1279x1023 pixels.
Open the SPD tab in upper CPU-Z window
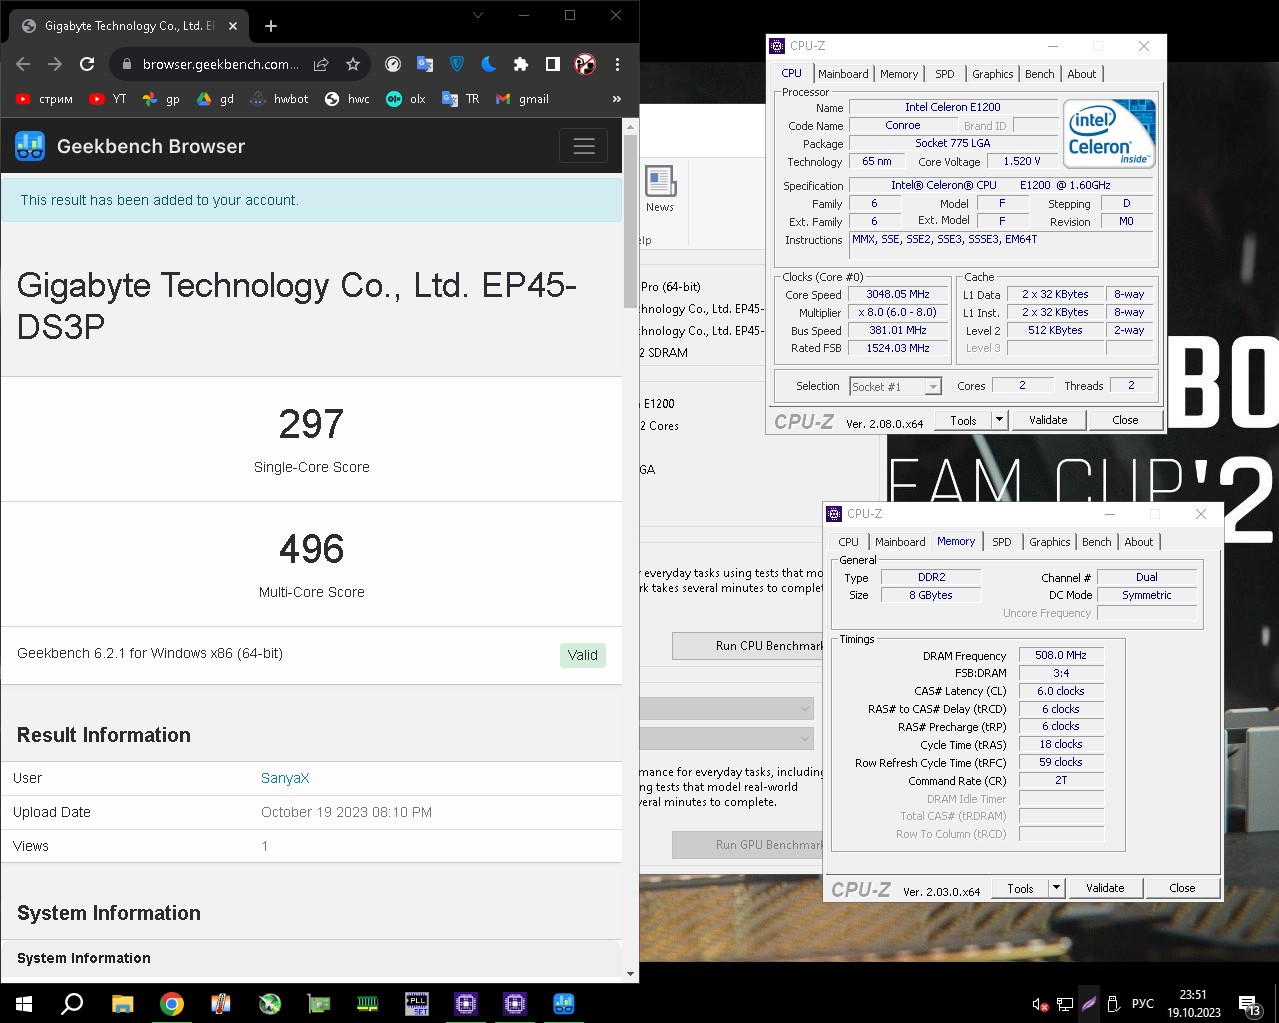pos(945,74)
